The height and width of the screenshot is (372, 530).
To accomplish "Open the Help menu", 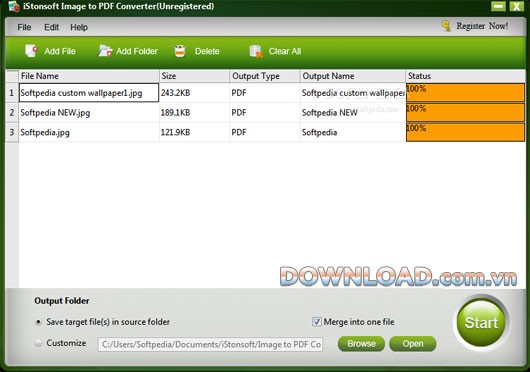I will click(79, 27).
